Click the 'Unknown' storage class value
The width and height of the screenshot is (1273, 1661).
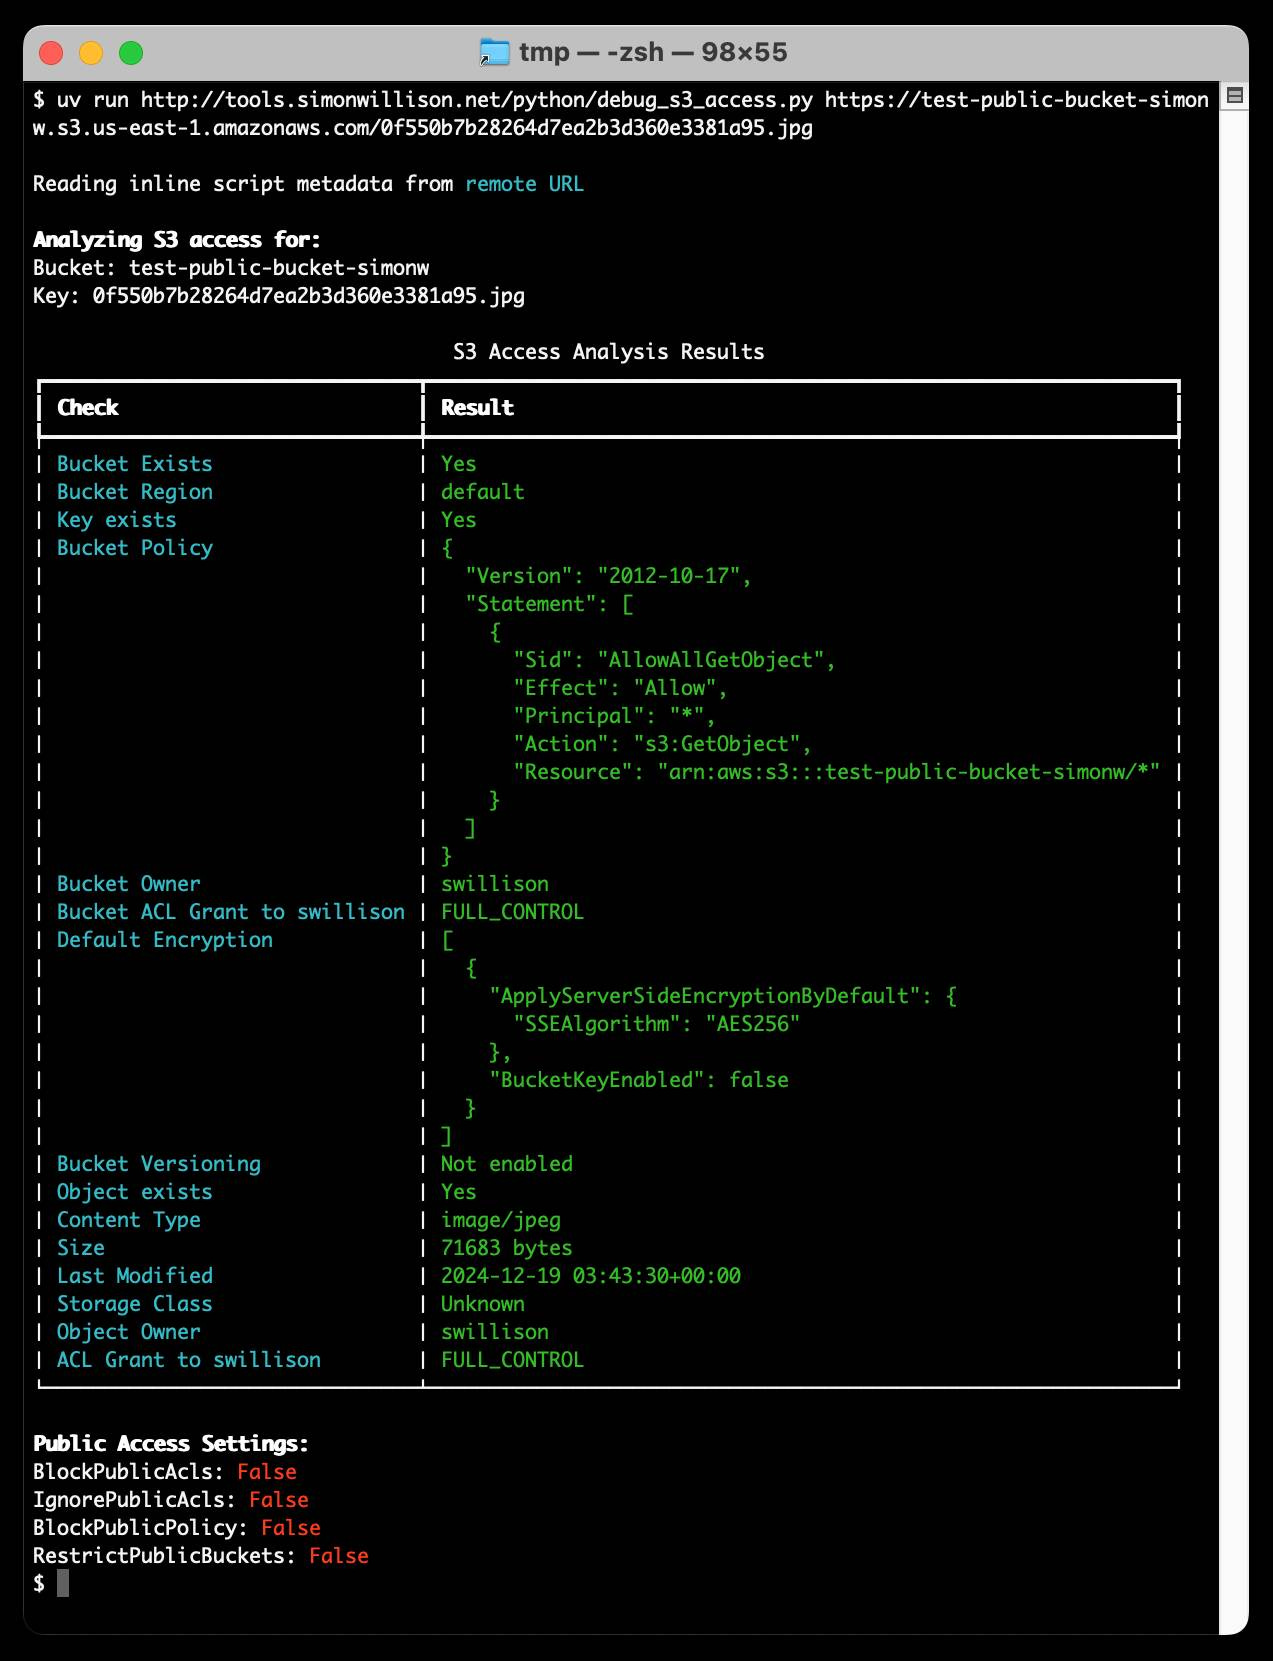483,1304
